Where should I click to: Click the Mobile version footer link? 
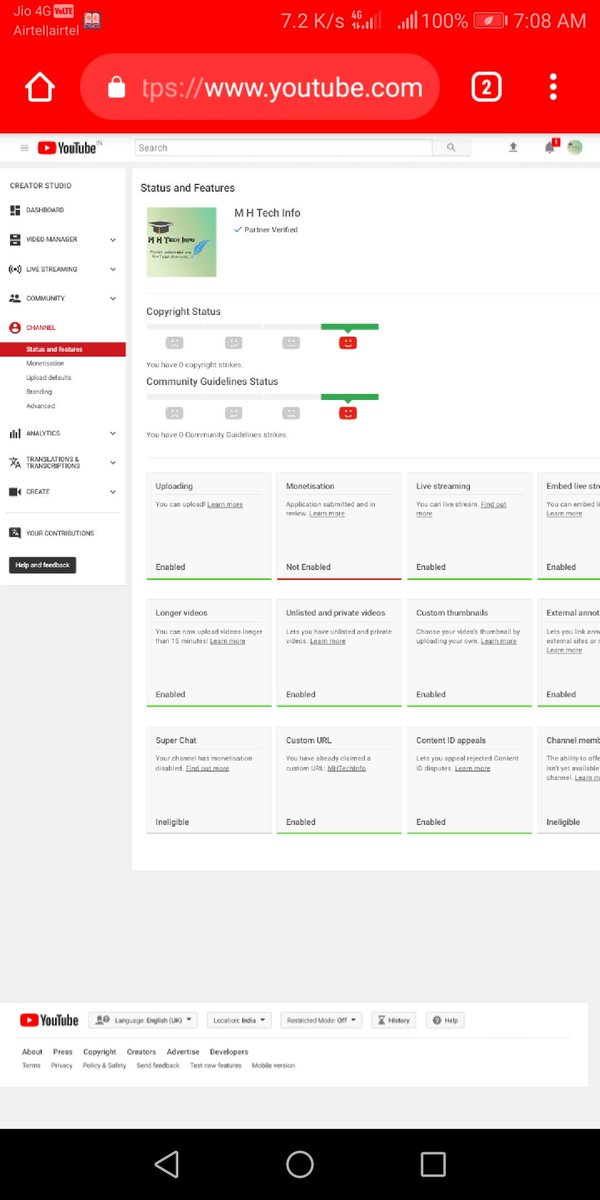[x=273, y=1066]
